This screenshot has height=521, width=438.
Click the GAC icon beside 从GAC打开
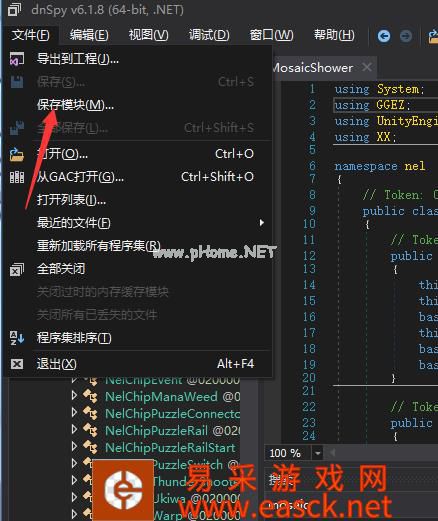[17, 177]
